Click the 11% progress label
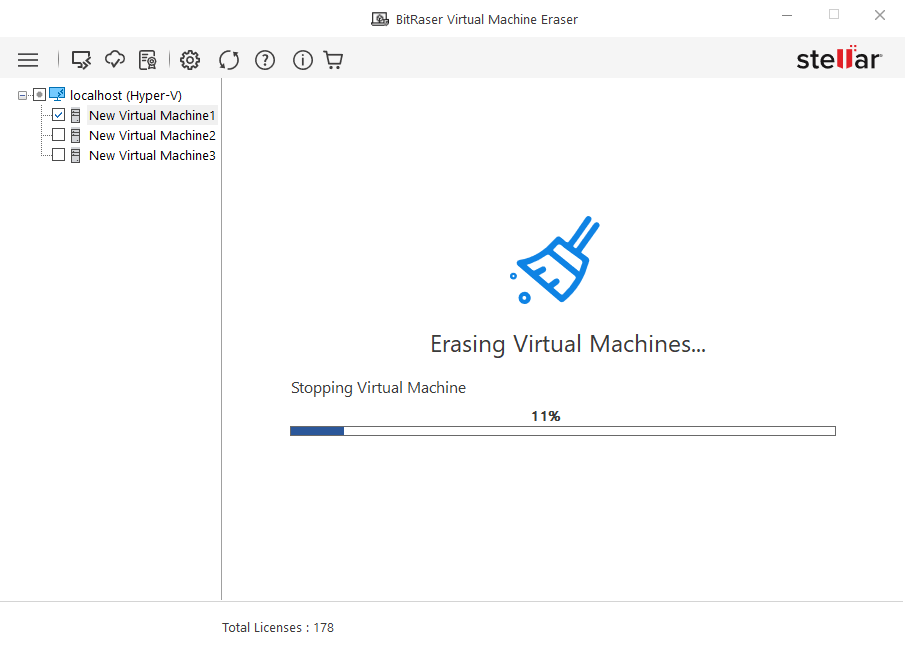 (x=546, y=416)
